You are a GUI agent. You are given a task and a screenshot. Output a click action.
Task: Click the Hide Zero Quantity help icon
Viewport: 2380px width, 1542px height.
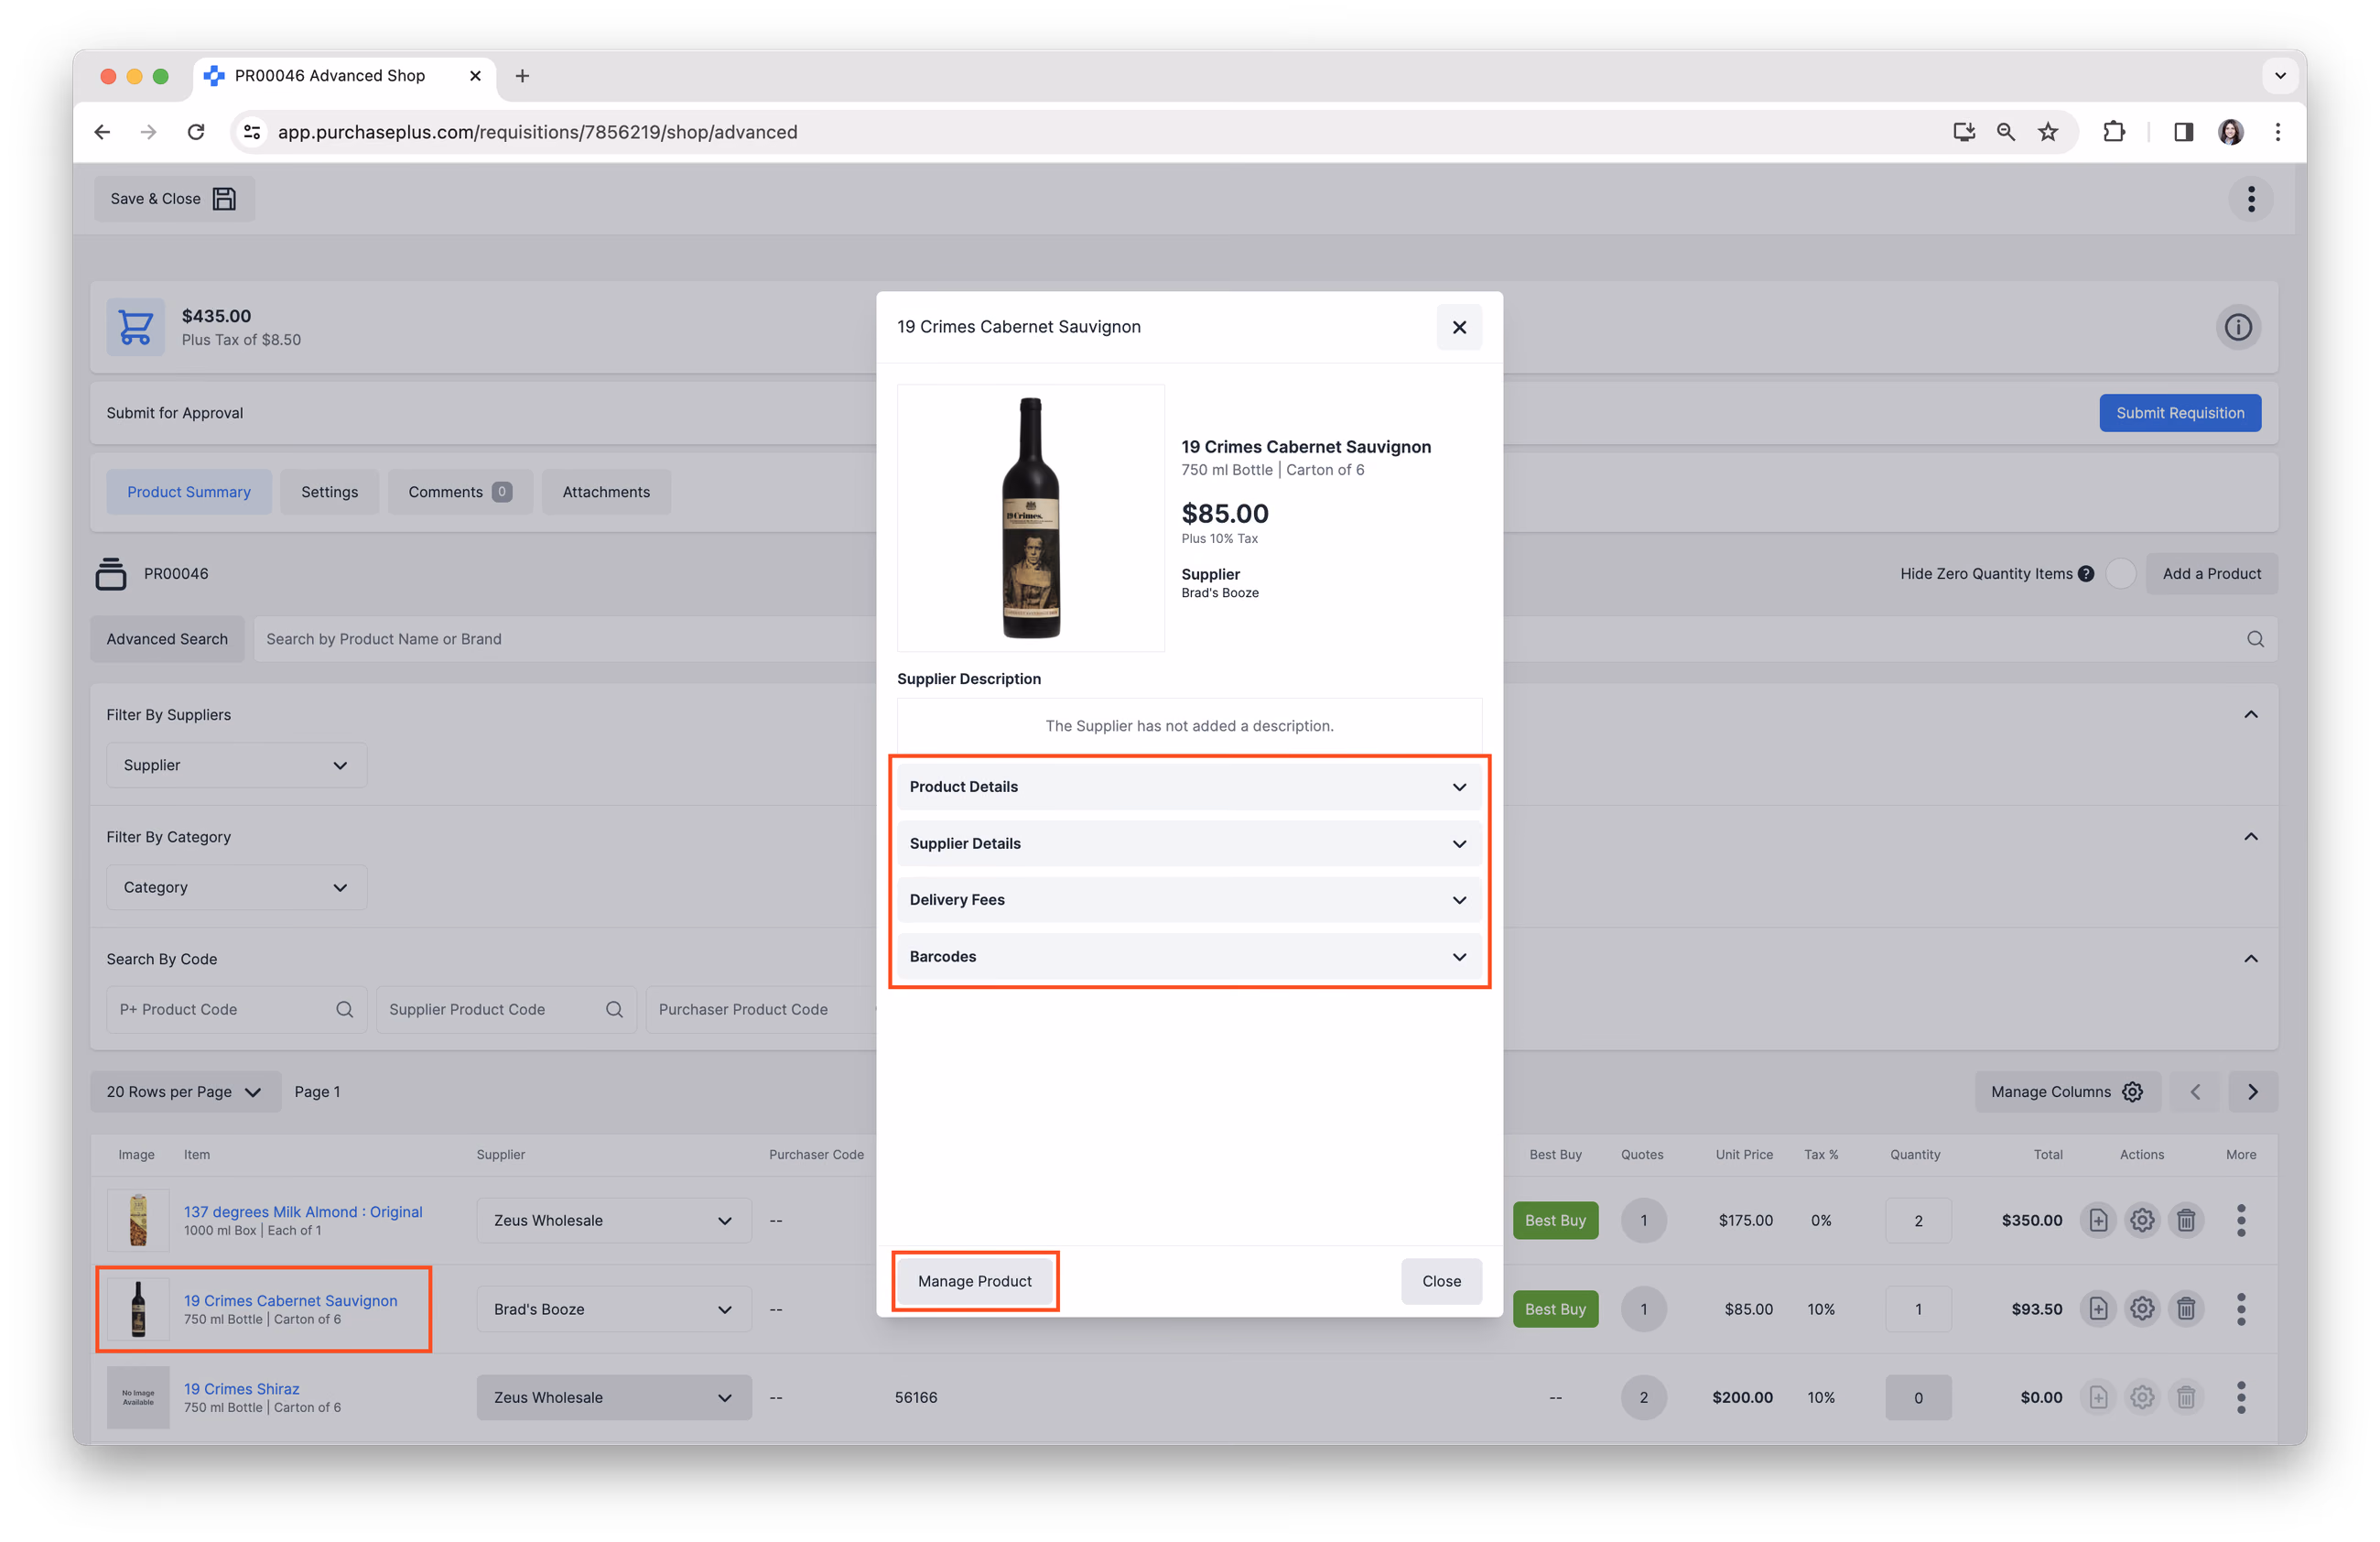pyautogui.click(x=2086, y=574)
